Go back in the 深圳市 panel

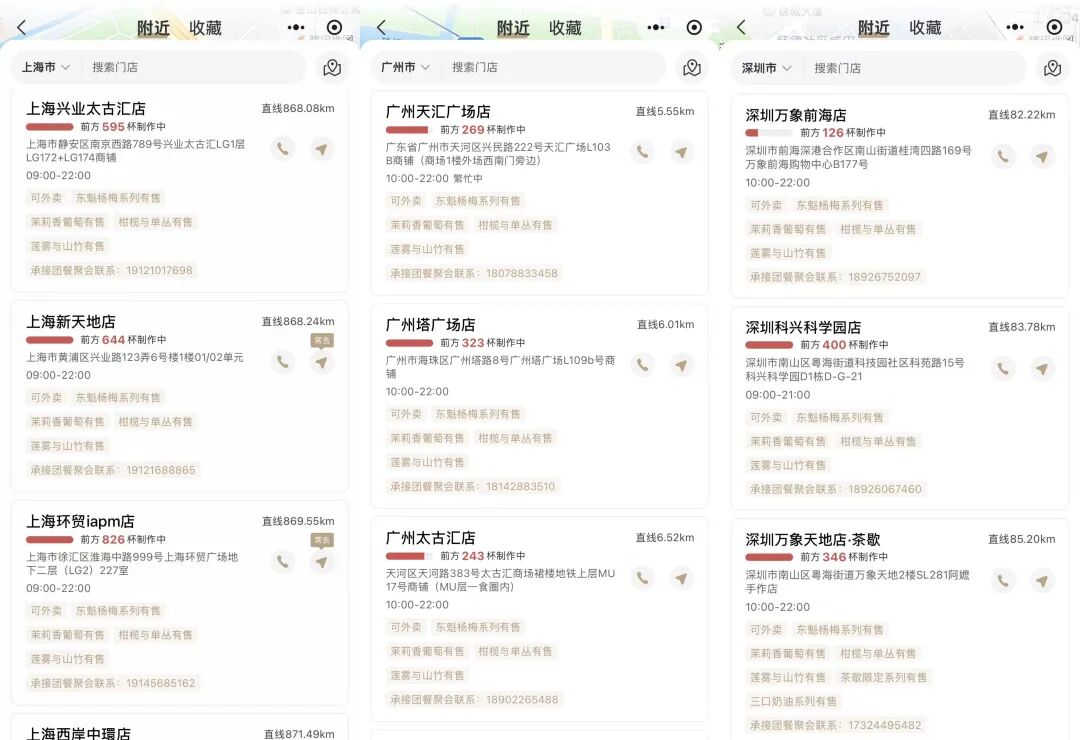pos(741,27)
